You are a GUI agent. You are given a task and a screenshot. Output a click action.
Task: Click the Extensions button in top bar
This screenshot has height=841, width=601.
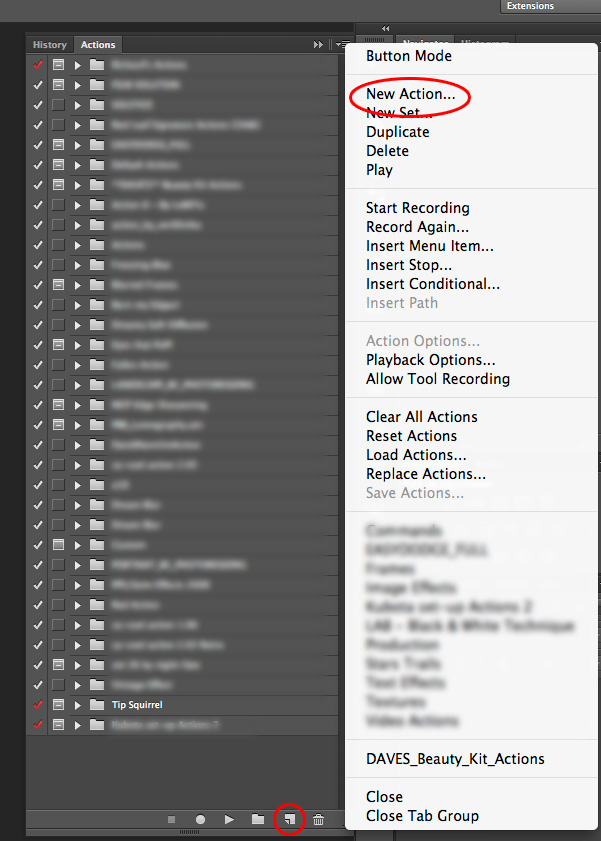(x=550, y=6)
